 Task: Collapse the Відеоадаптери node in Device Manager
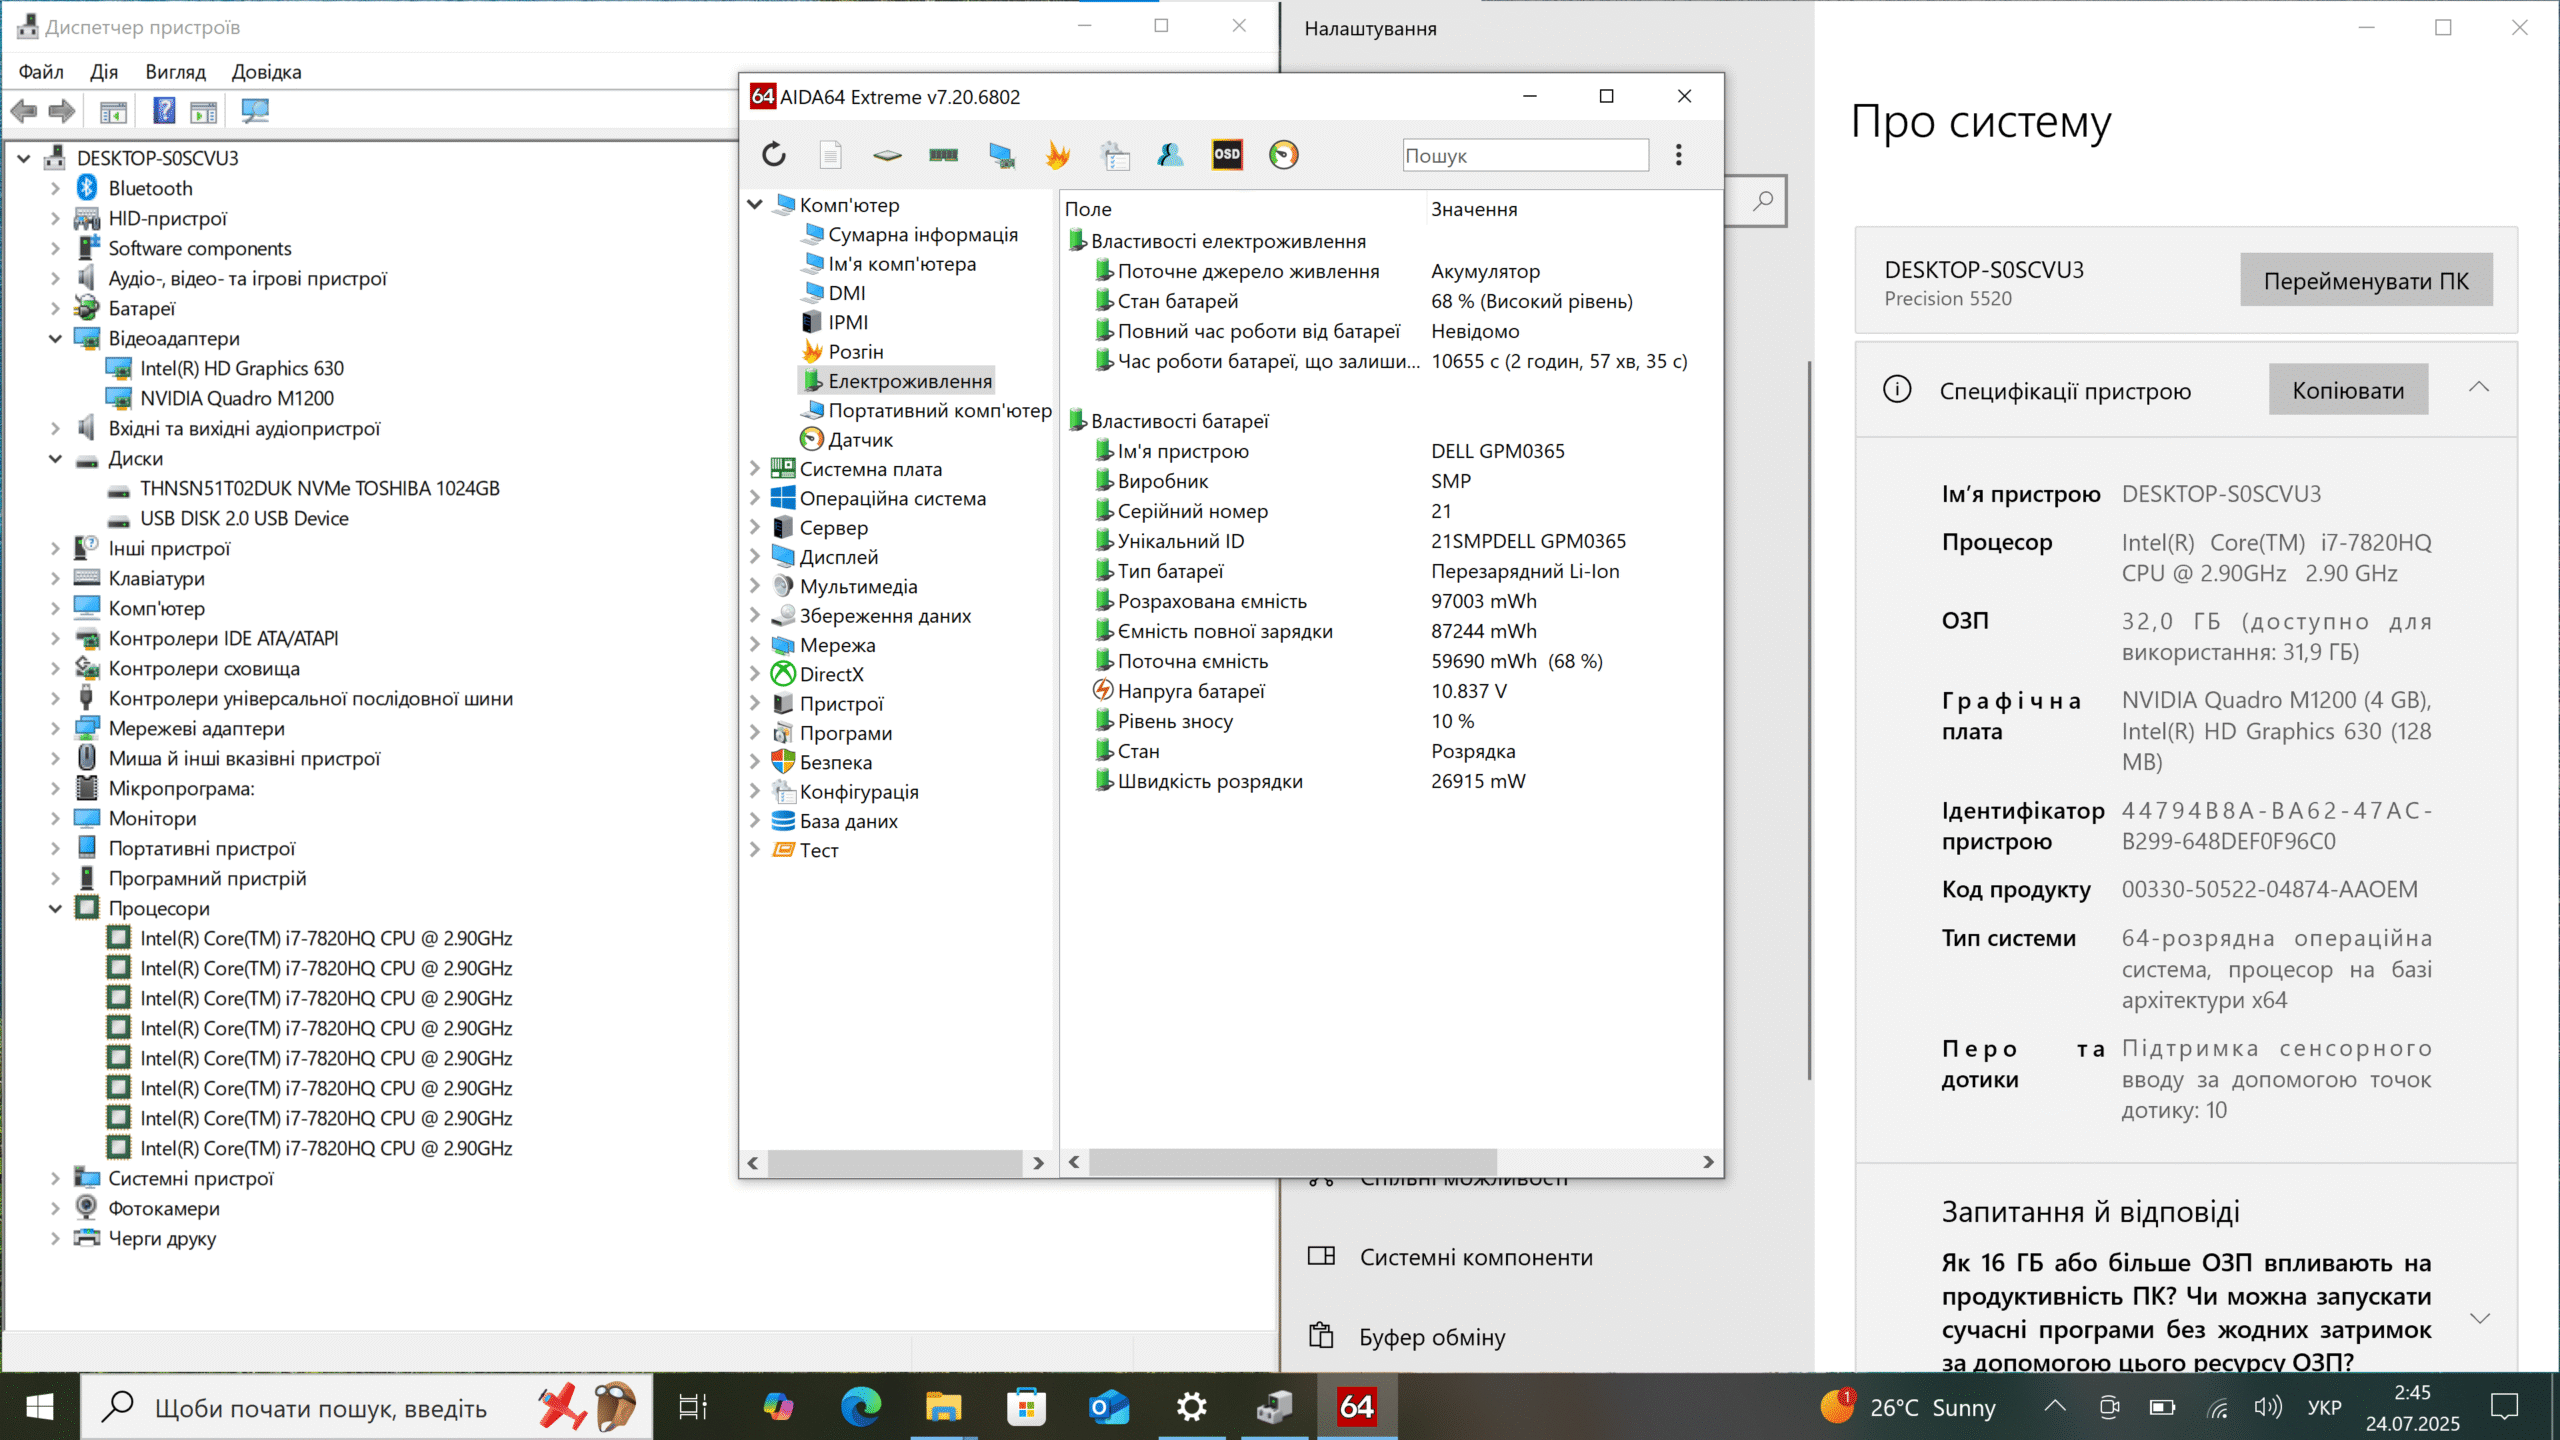pos(56,338)
